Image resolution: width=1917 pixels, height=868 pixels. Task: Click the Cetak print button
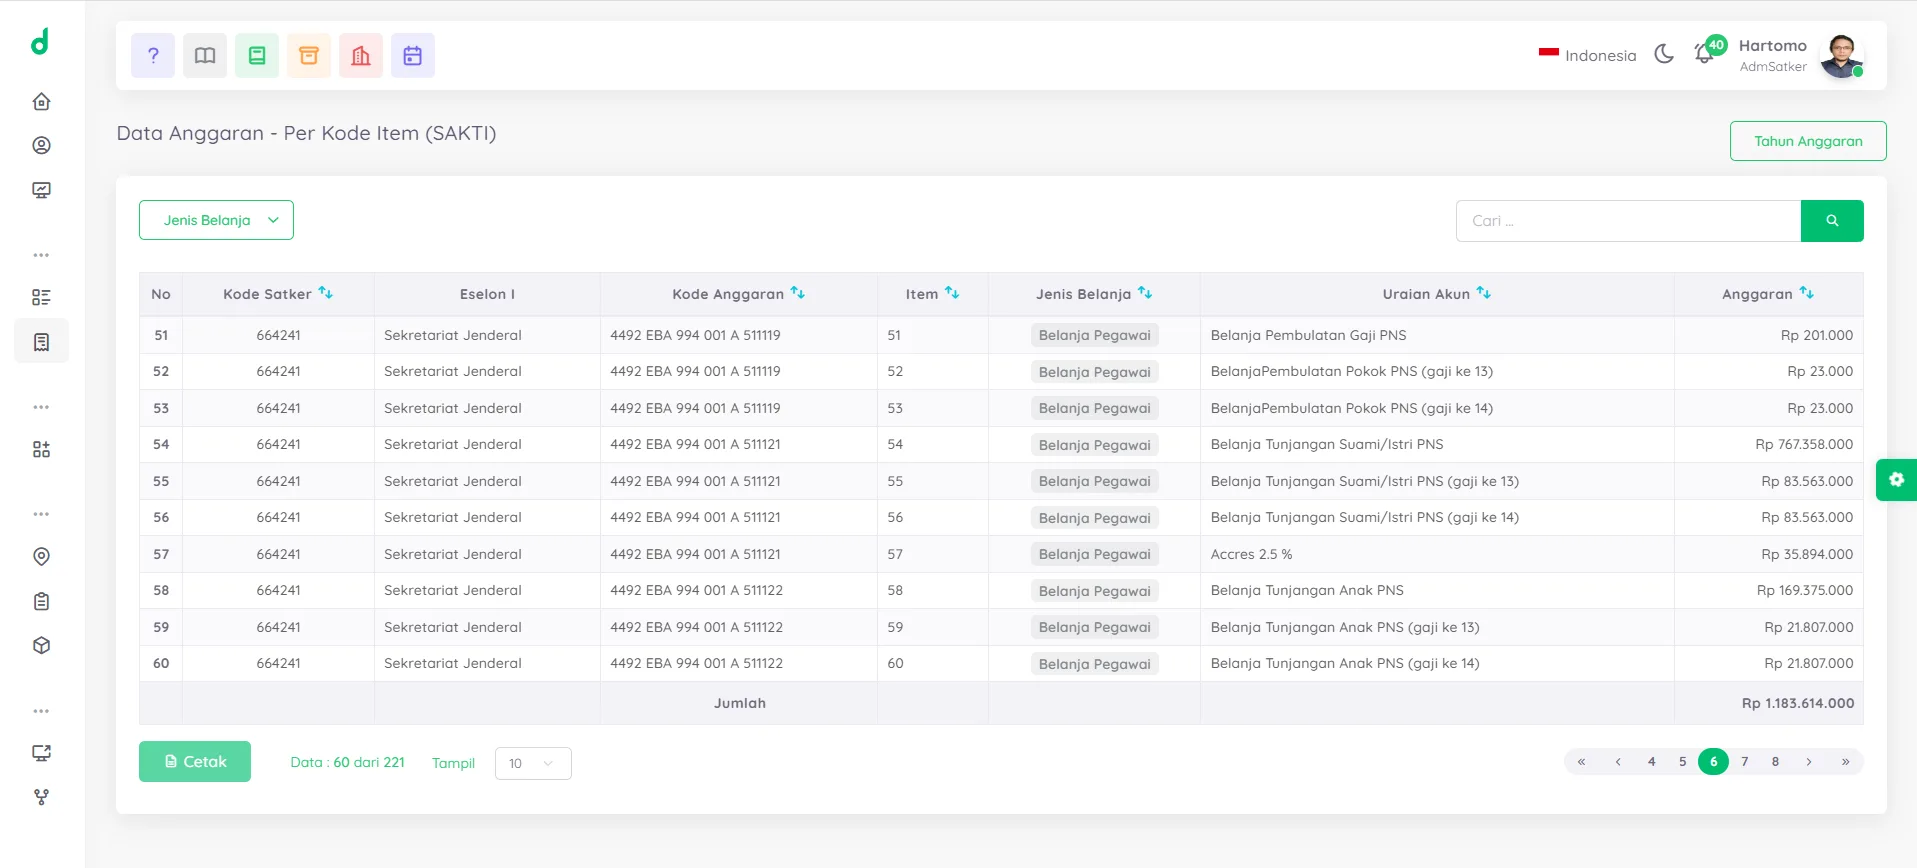click(195, 762)
